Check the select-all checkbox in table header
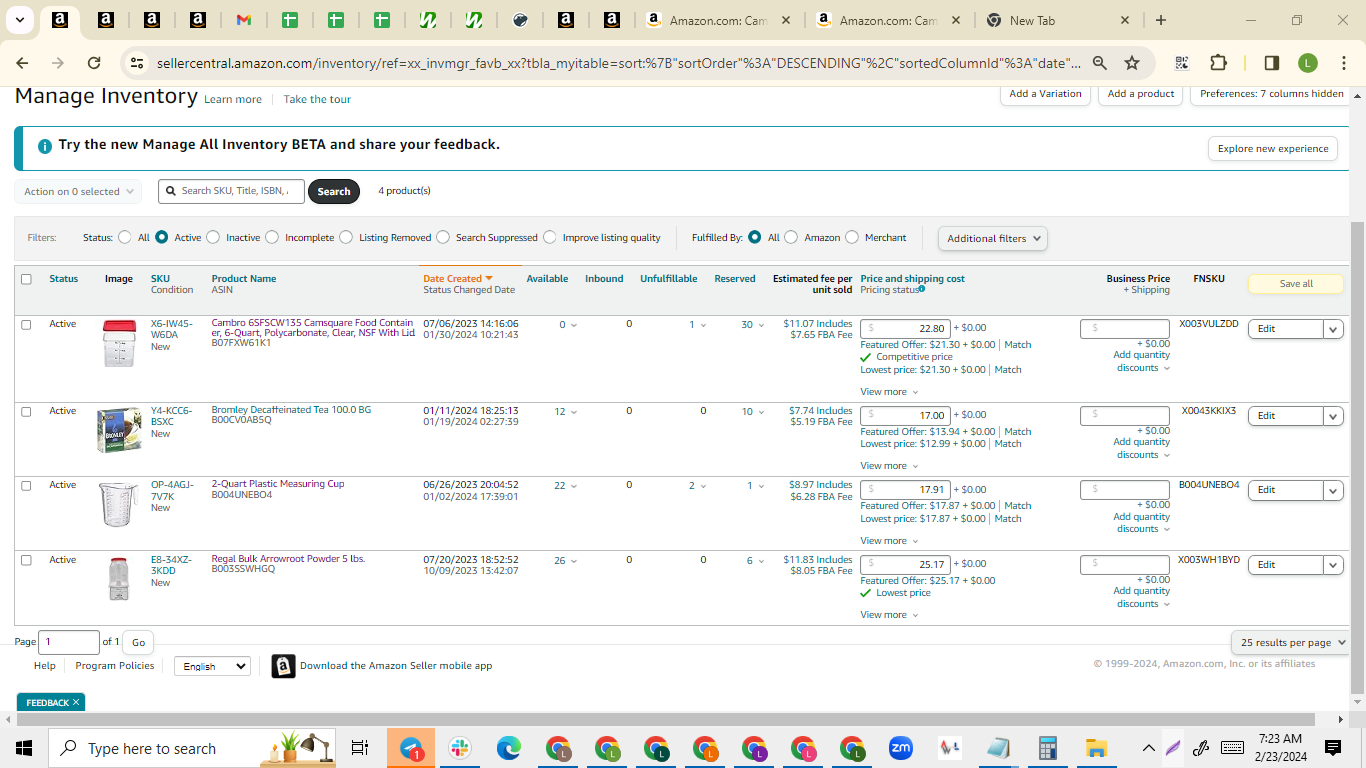Screen dimensions: 1366x768 (x=26, y=279)
